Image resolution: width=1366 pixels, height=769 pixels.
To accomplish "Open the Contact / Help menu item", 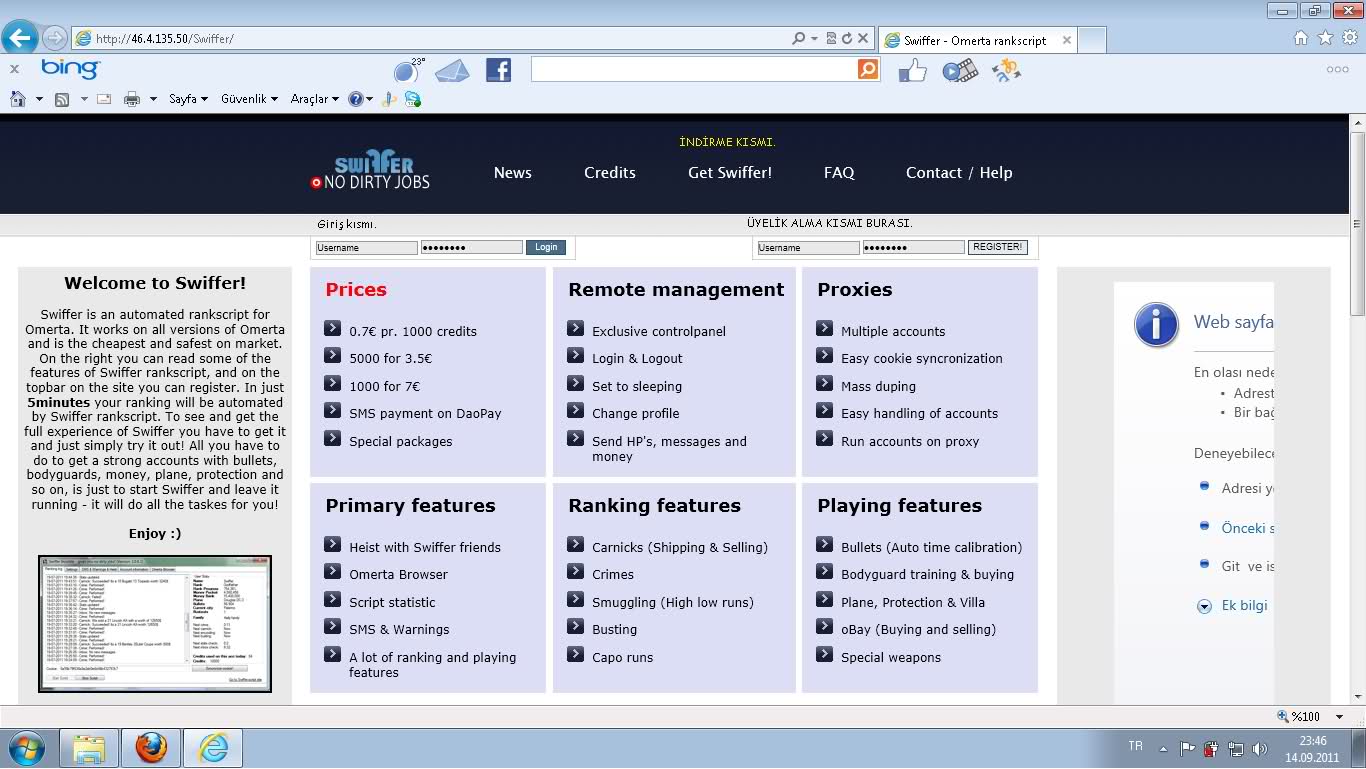I will tap(959, 173).
